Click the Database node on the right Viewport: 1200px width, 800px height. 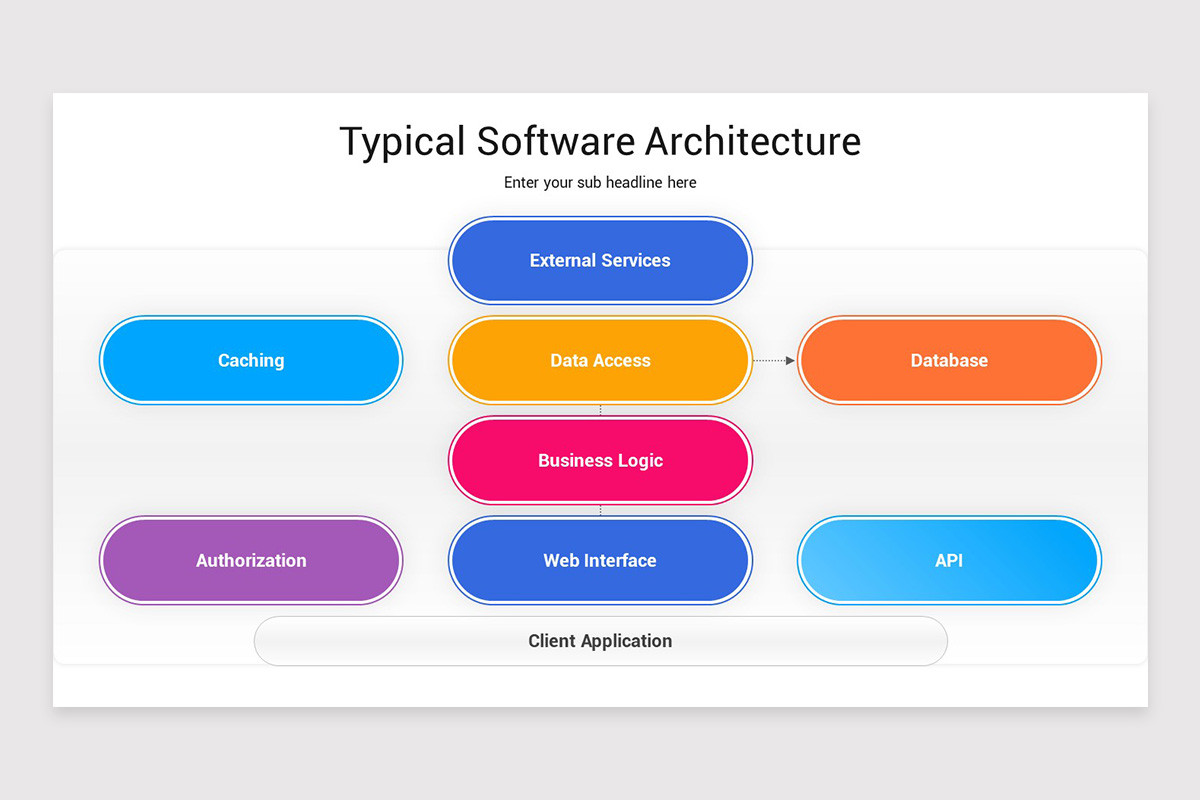[x=949, y=360]
